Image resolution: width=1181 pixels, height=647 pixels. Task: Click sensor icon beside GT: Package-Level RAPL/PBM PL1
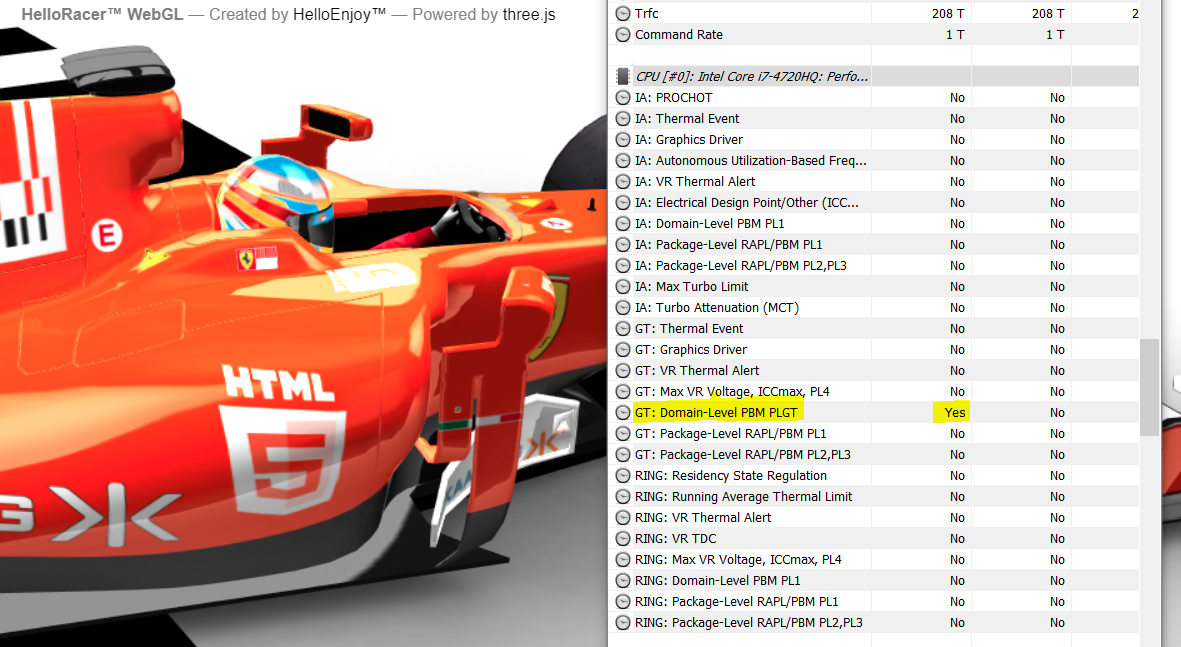coord(623,434)
